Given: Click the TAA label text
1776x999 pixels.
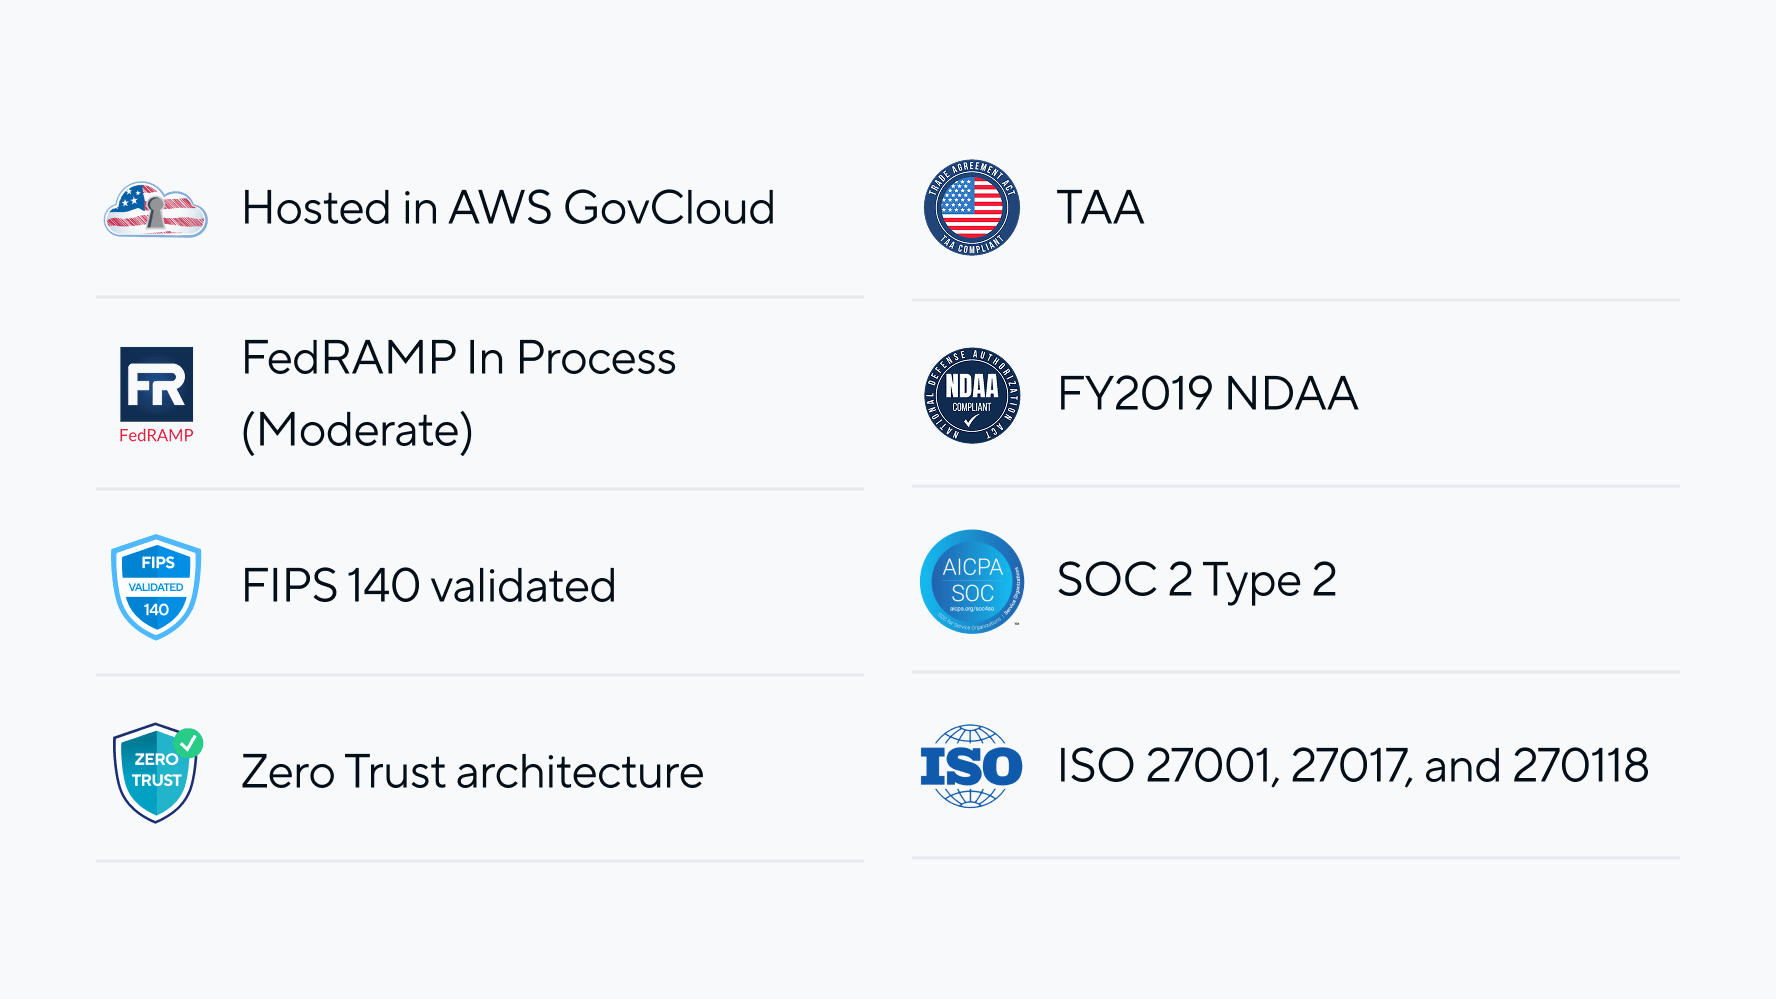Looking at the screenshot, I should (x=1100, y=208).
